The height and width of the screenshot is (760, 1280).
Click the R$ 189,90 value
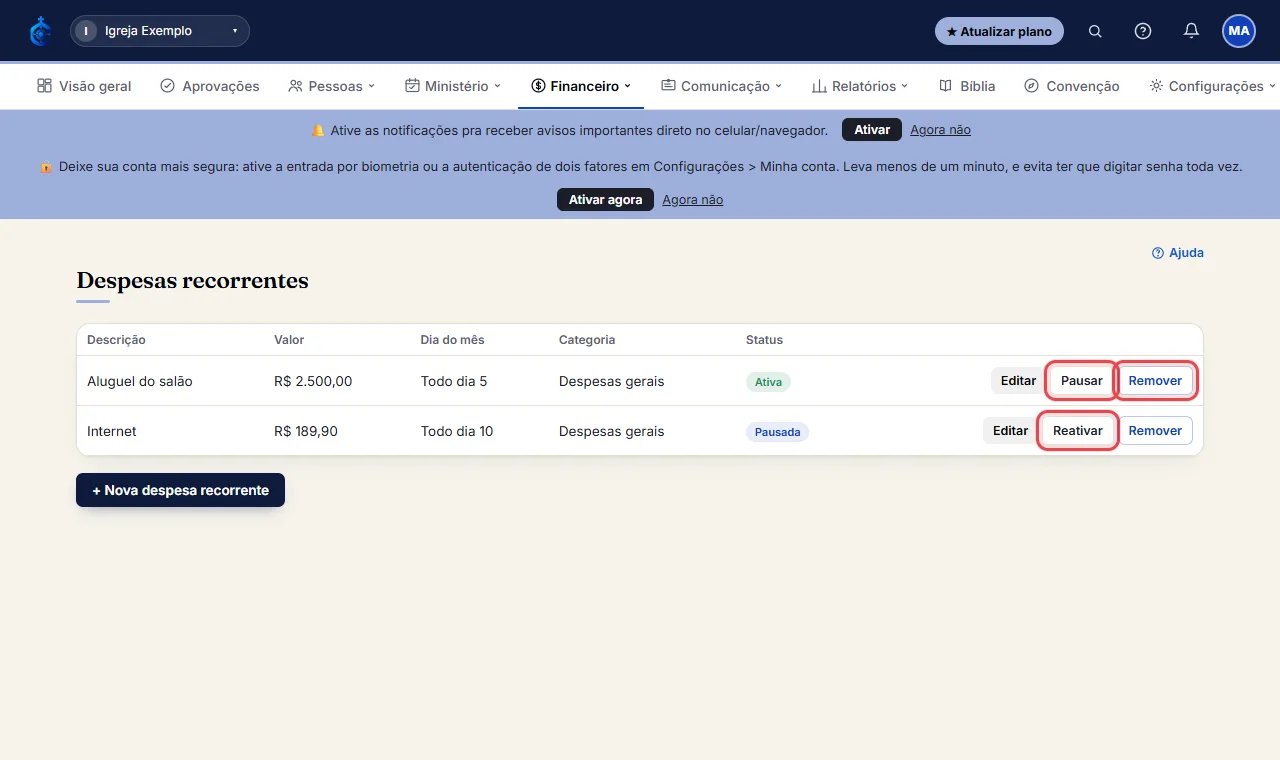(306, 431)
